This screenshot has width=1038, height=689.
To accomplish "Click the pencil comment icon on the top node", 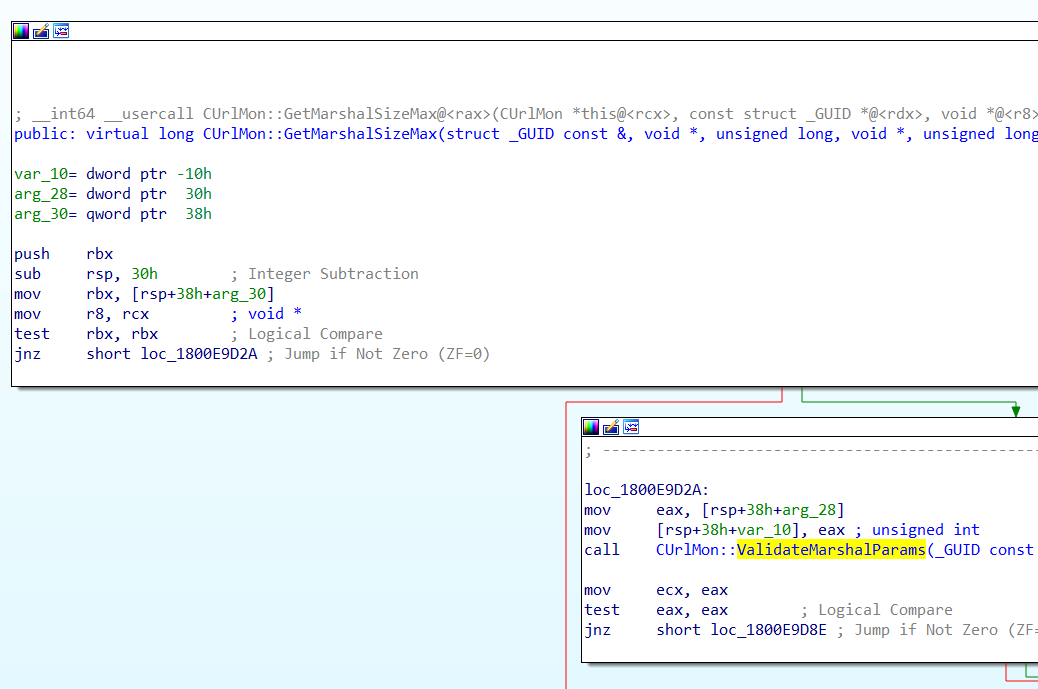I will [x=40, y=30].
